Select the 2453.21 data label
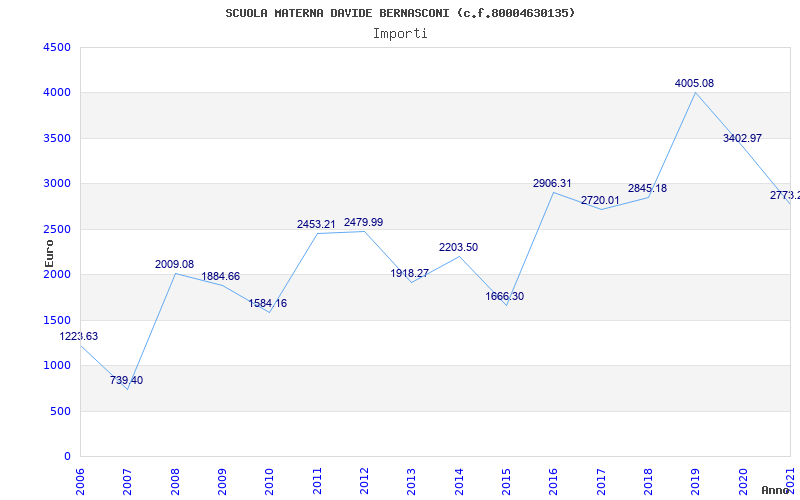Image resolution: width=800 pixels, height=500 pixels. [x=316, y=224]
